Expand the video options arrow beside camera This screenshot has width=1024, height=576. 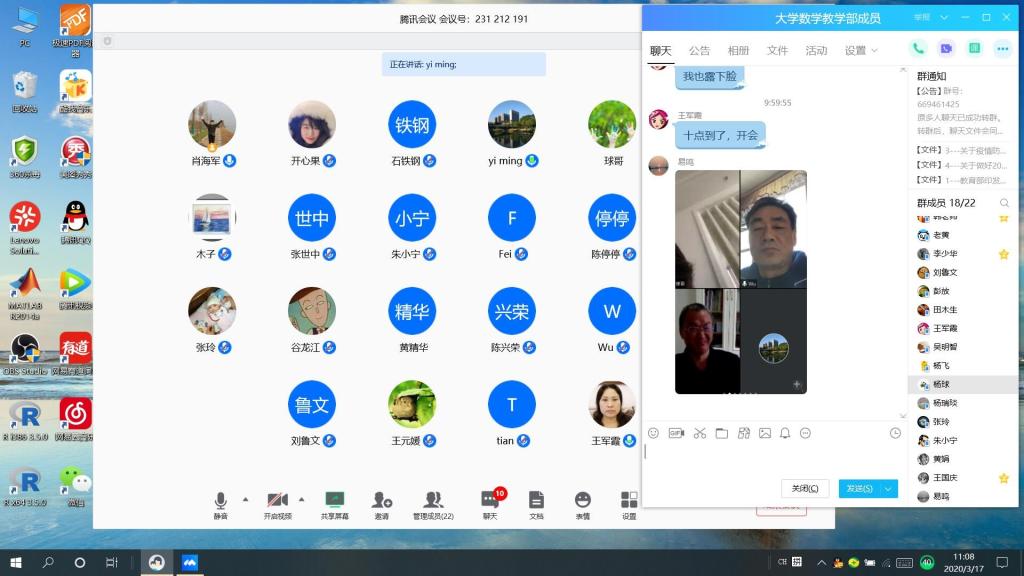[301, 497]
